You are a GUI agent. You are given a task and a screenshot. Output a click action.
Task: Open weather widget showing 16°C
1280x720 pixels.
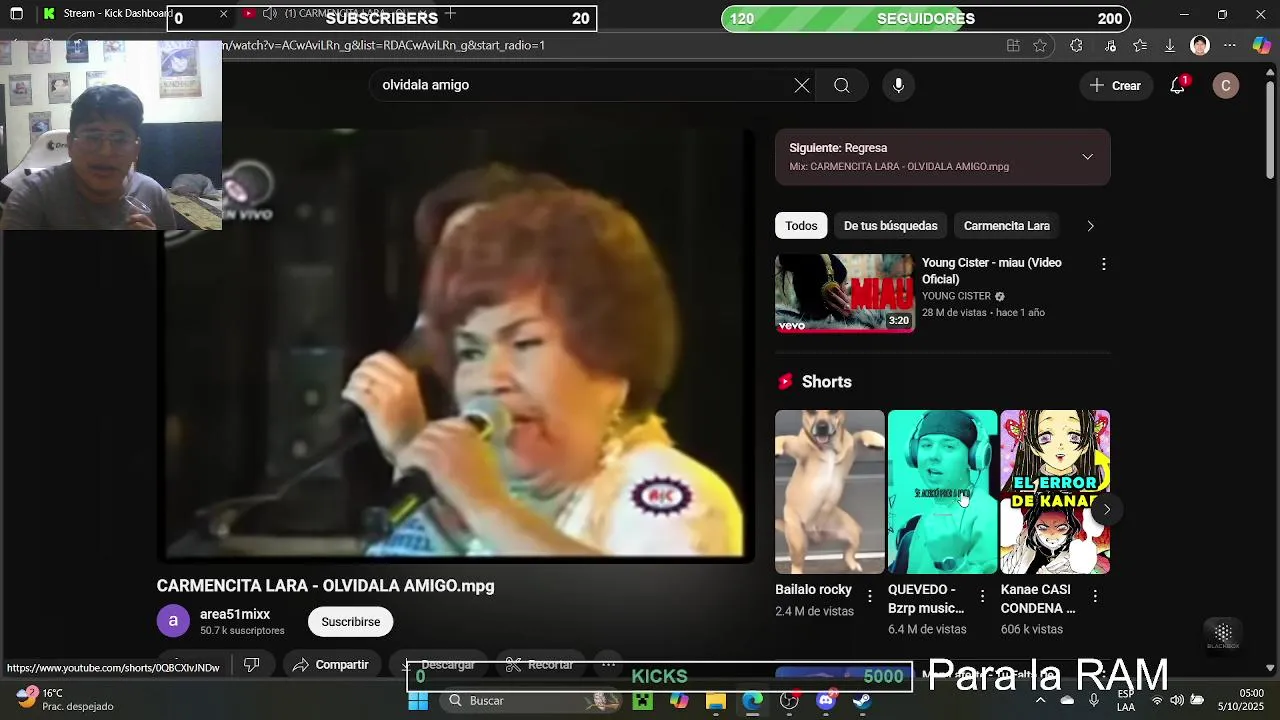tap(65, 700)
